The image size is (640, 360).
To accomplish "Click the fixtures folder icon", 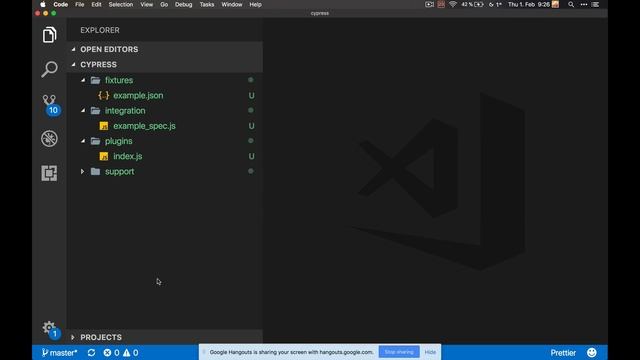I will [96, 80].
